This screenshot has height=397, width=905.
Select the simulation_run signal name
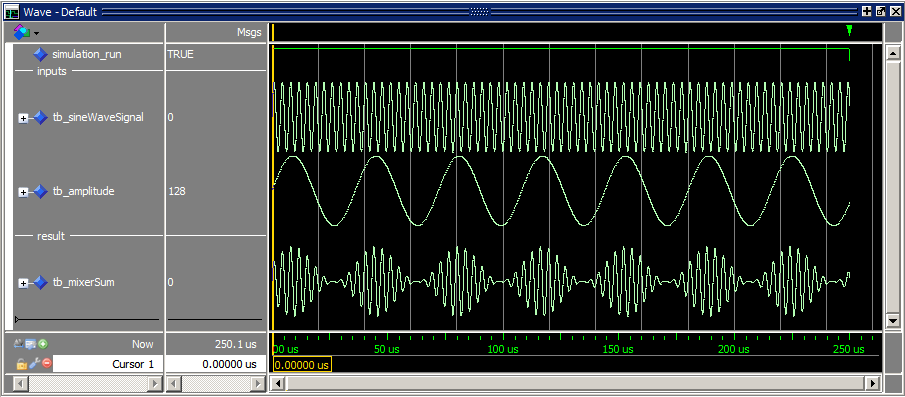tap(87, 55)
